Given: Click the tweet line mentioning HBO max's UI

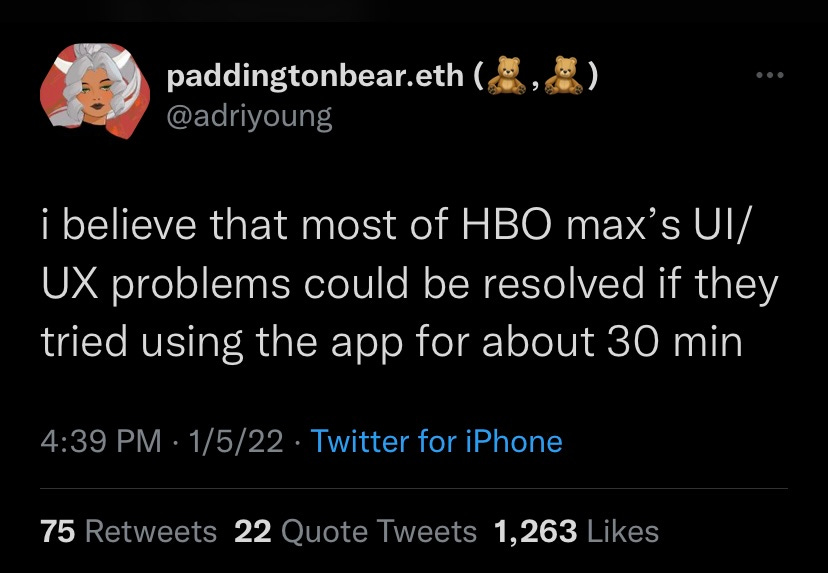Looking at the screenshot, I should click(392, 226).
